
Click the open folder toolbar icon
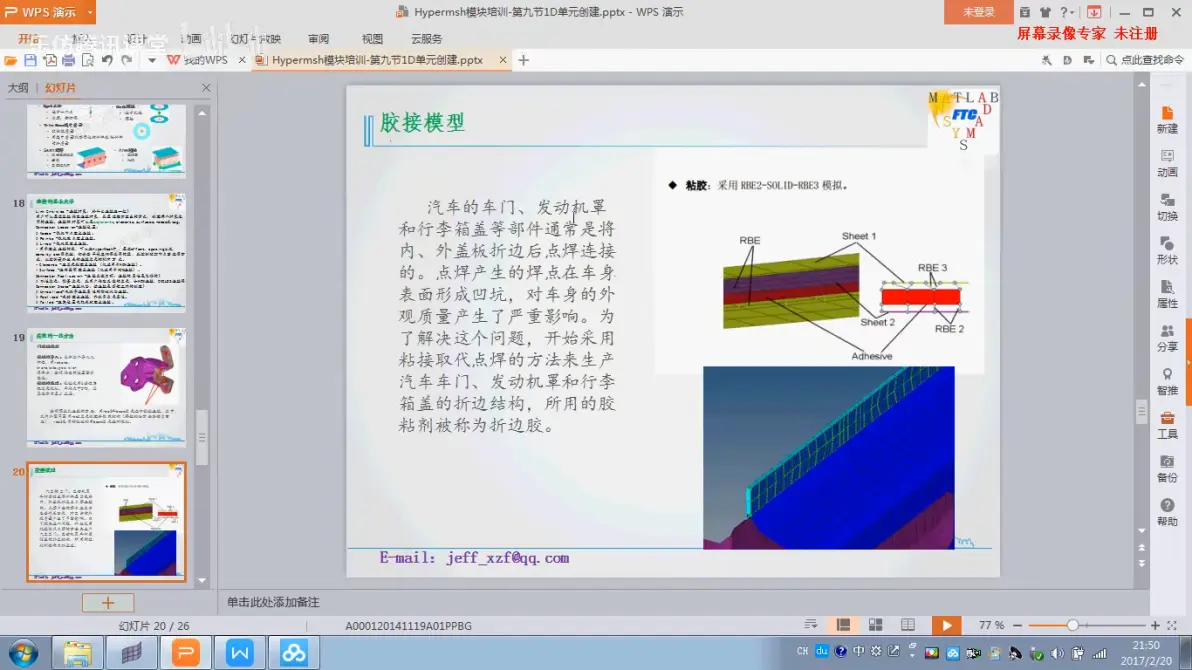pos(11,60)
